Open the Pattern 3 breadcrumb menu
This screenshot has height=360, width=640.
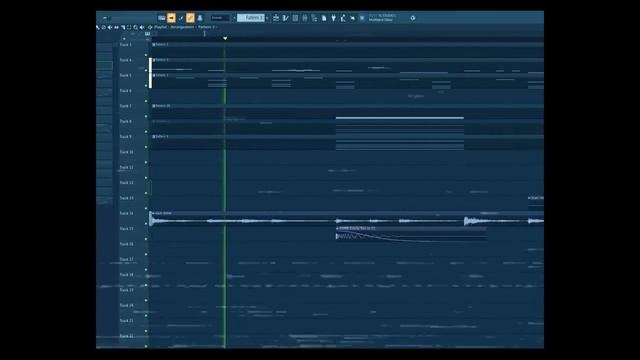click(206, 27)
